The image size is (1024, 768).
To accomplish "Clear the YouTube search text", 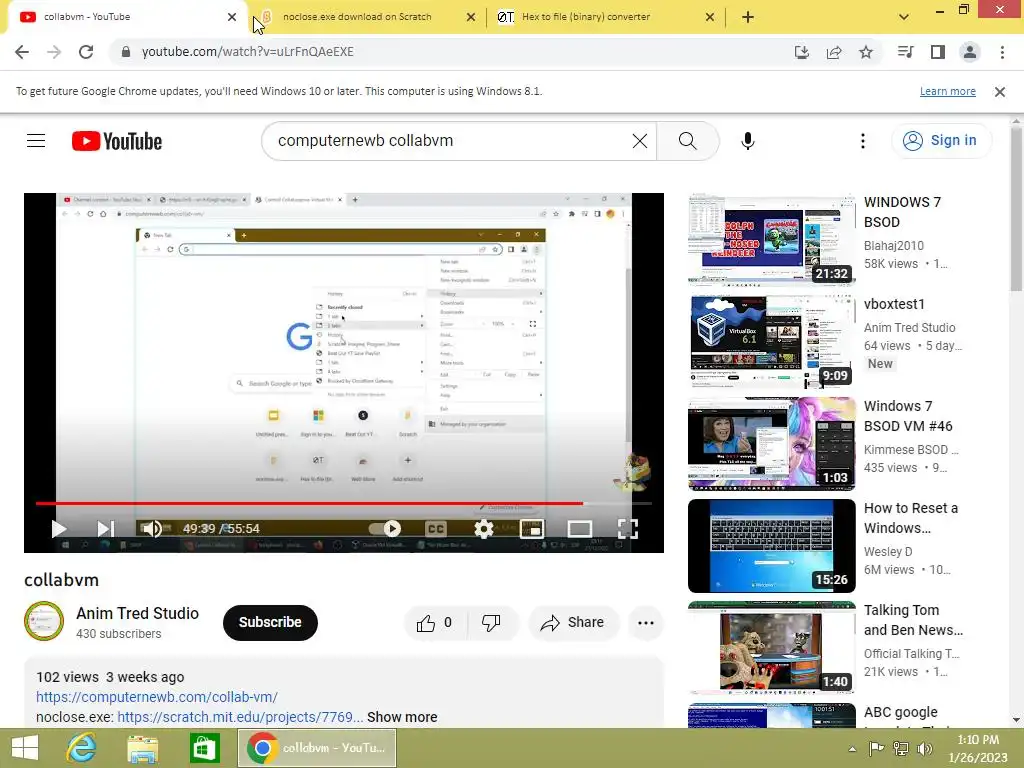I will tap(640, 140).
